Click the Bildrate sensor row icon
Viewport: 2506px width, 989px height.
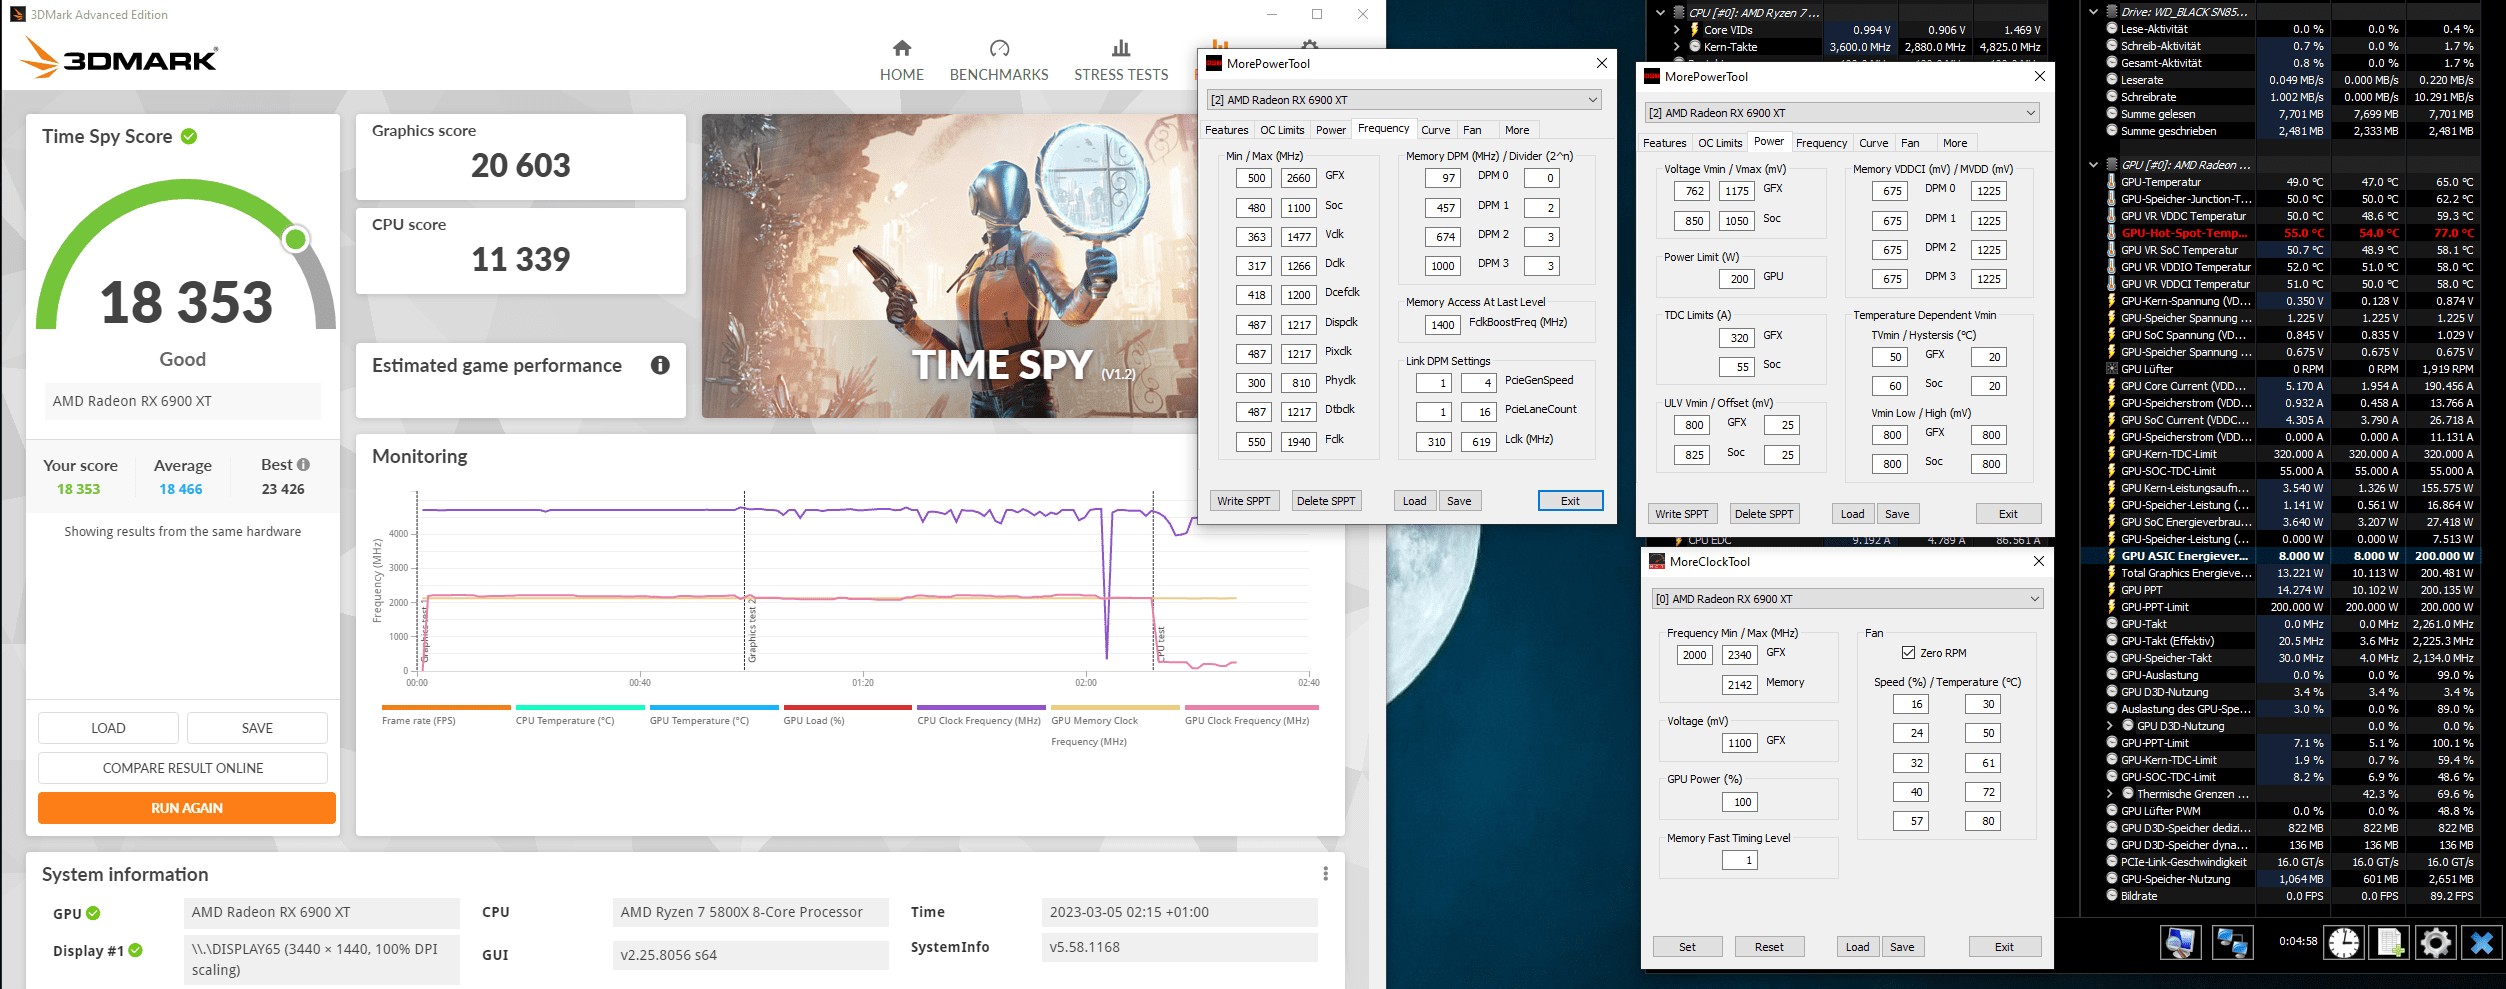tap(2112, 896)
